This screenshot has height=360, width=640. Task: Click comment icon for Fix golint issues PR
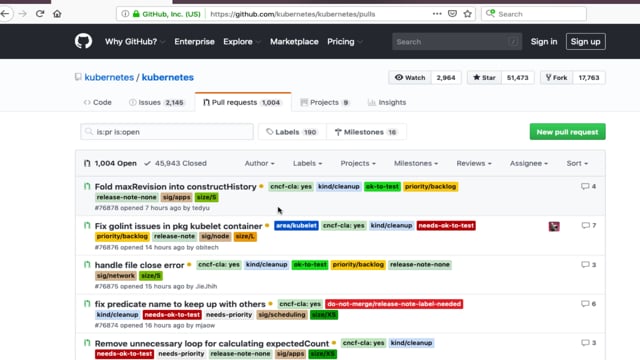(585, 225)
